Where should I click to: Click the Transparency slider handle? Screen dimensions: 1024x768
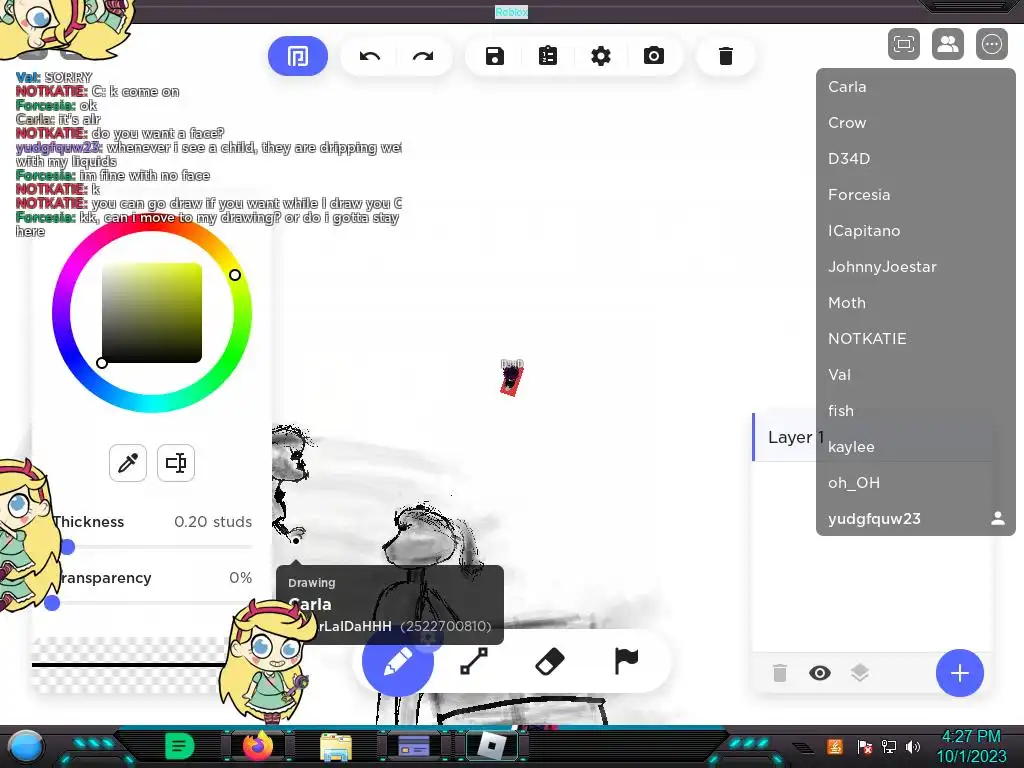[x=52, y=603]
